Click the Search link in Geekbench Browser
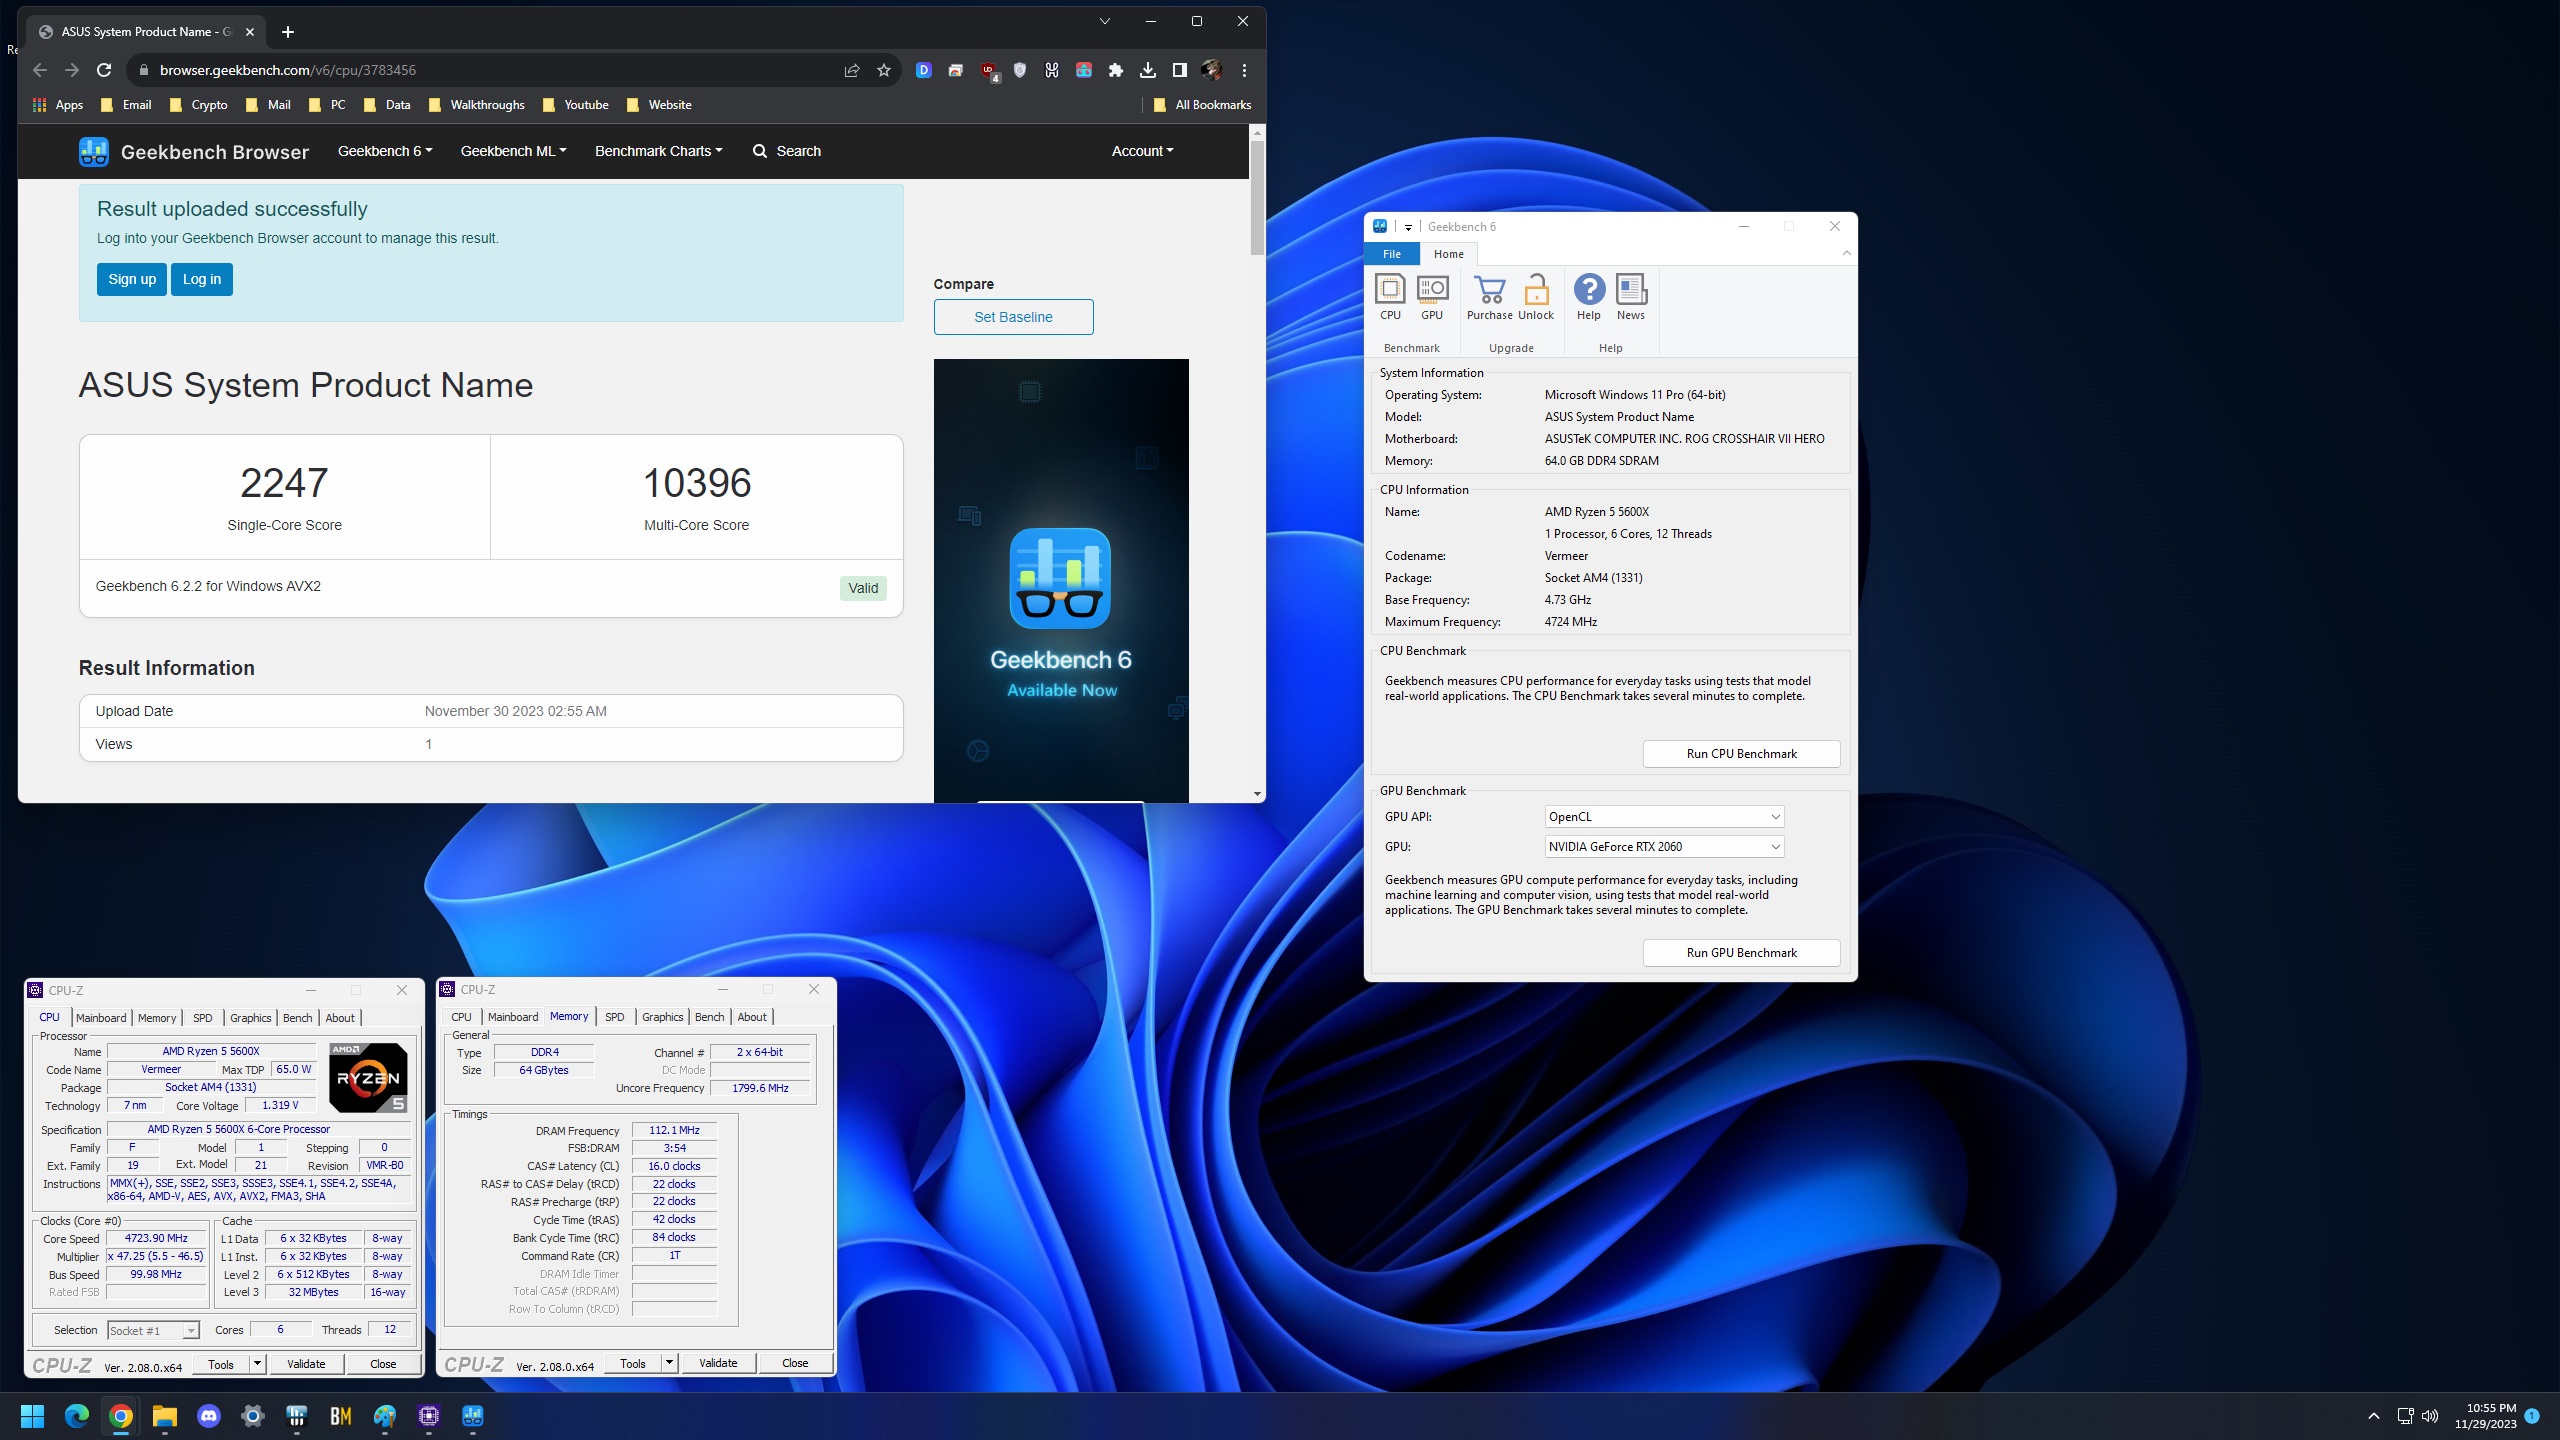 pos(787,151)
